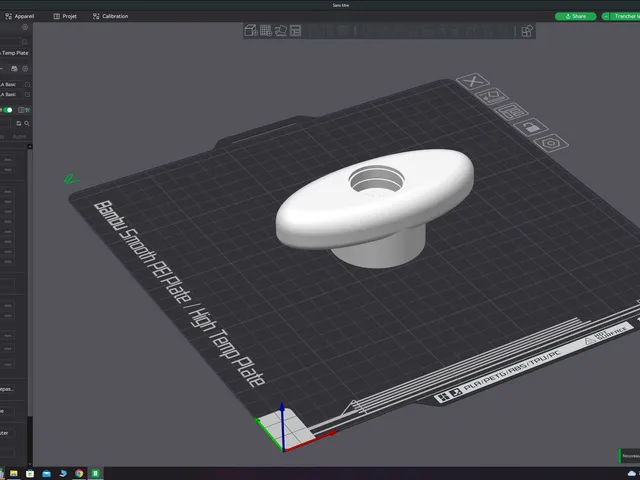Click the filament sync AMS icon
The width and height of the screenshot is (640, 480).
pyautogui.click(x=14, y=69)
